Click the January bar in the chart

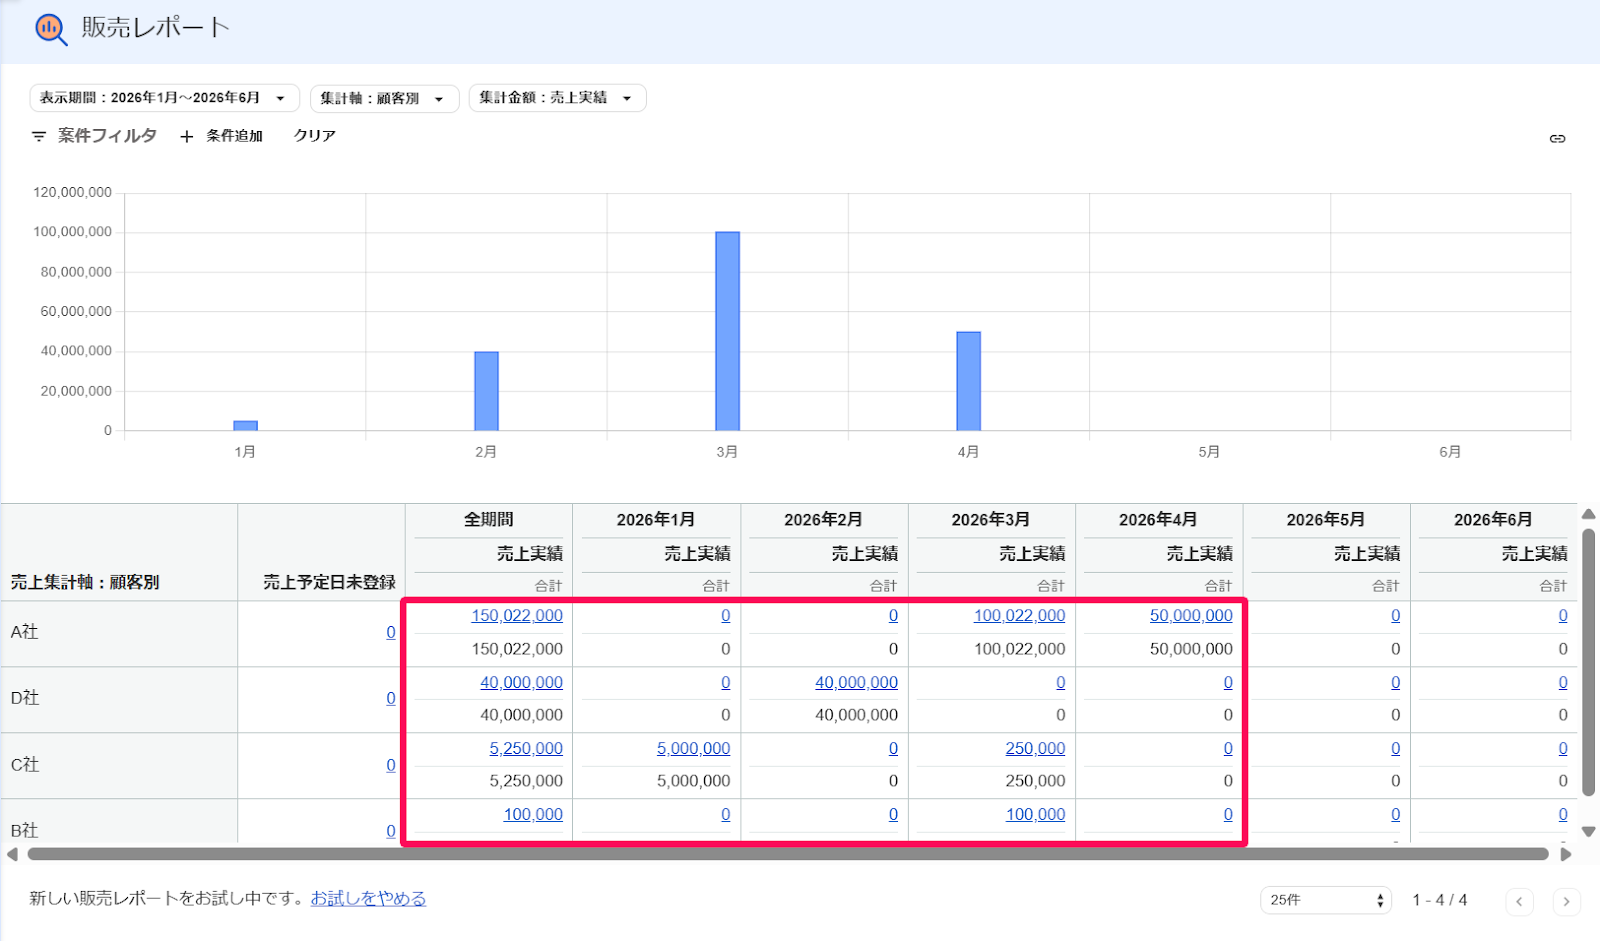point(245,426)
